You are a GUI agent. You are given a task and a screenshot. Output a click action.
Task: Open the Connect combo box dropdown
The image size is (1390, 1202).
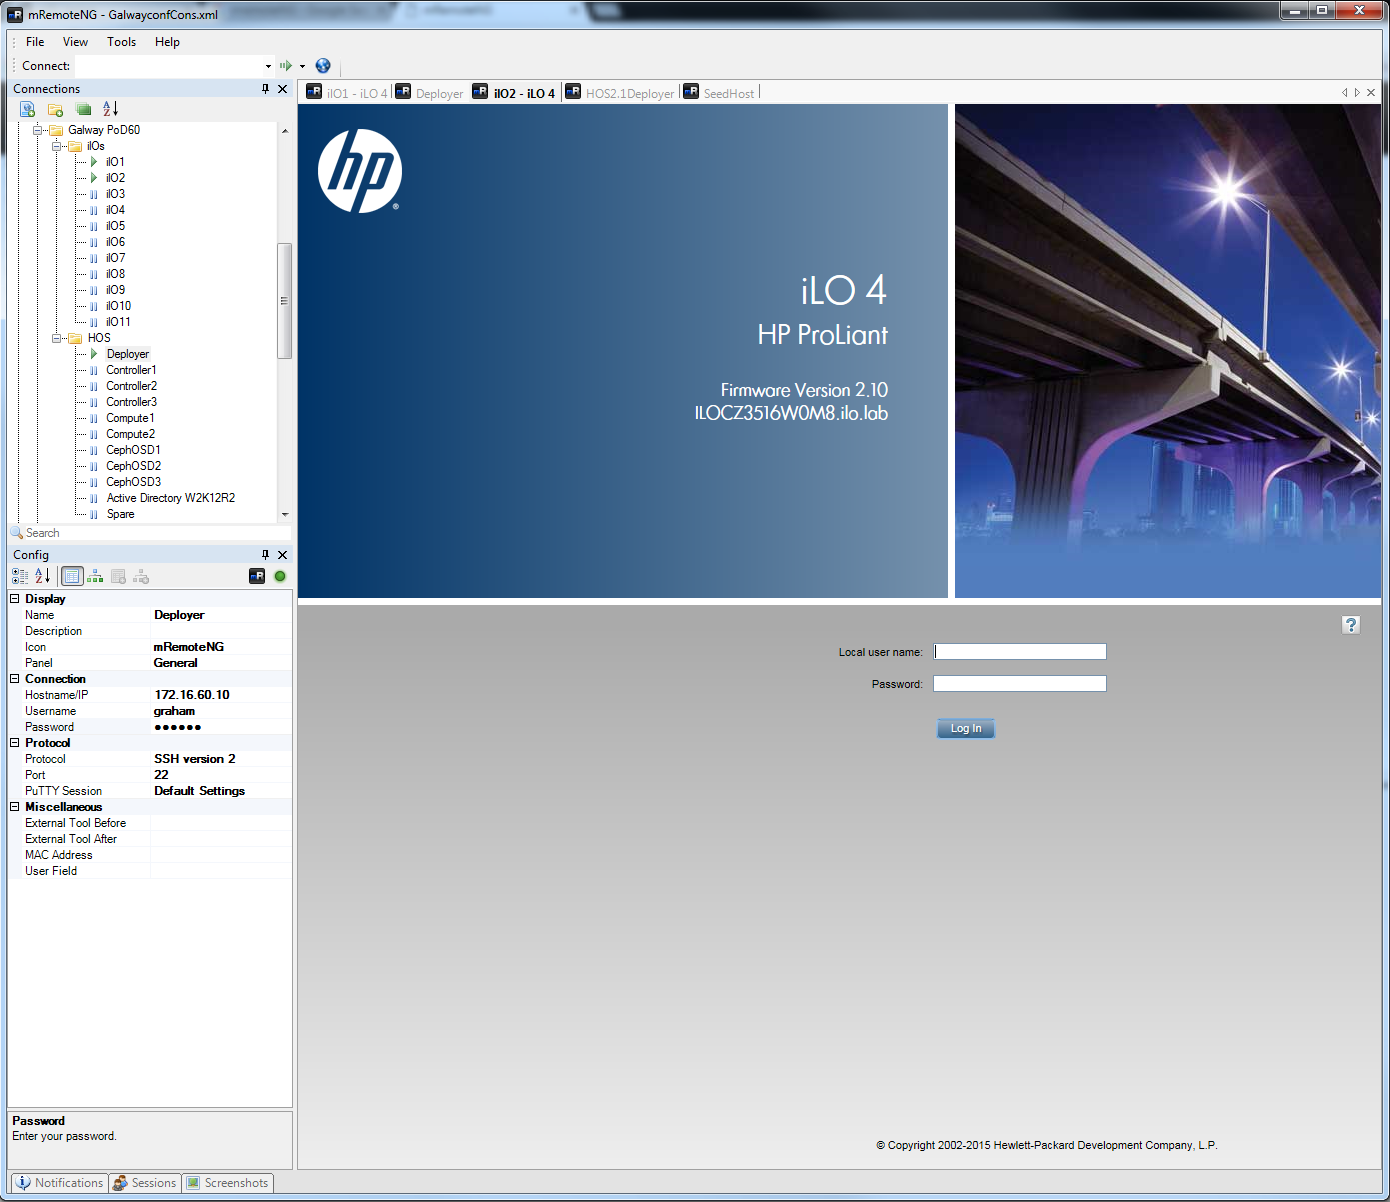[x=268, y=66]
